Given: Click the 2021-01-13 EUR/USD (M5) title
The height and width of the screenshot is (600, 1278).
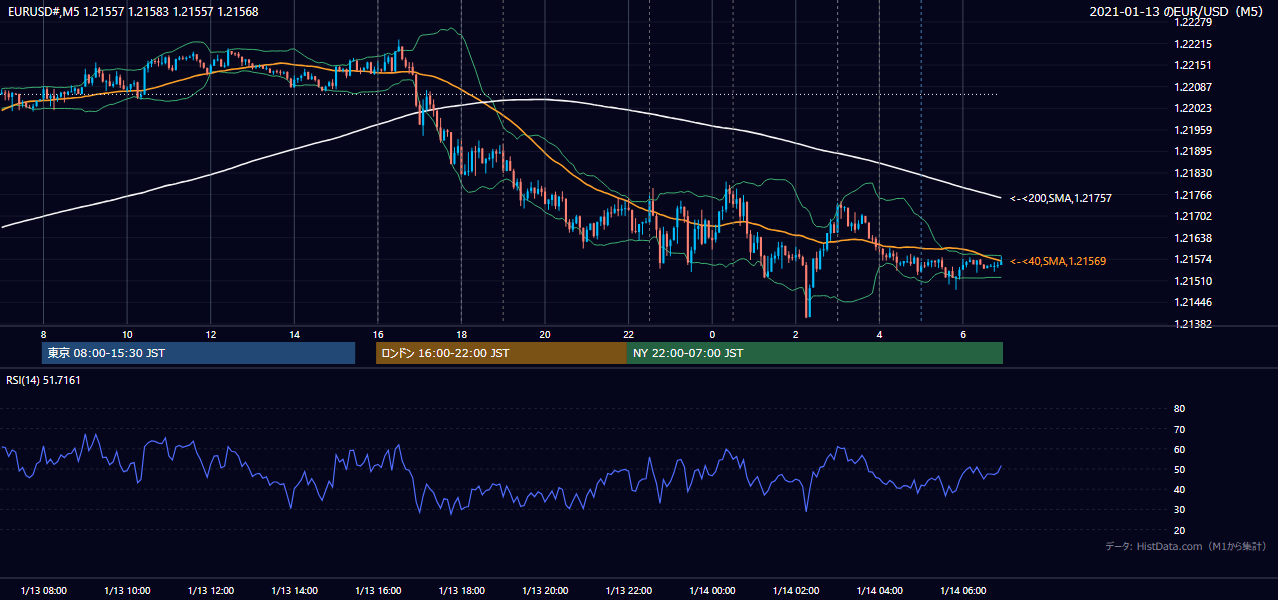Looking at the screenshot, I should (1177, 12).
